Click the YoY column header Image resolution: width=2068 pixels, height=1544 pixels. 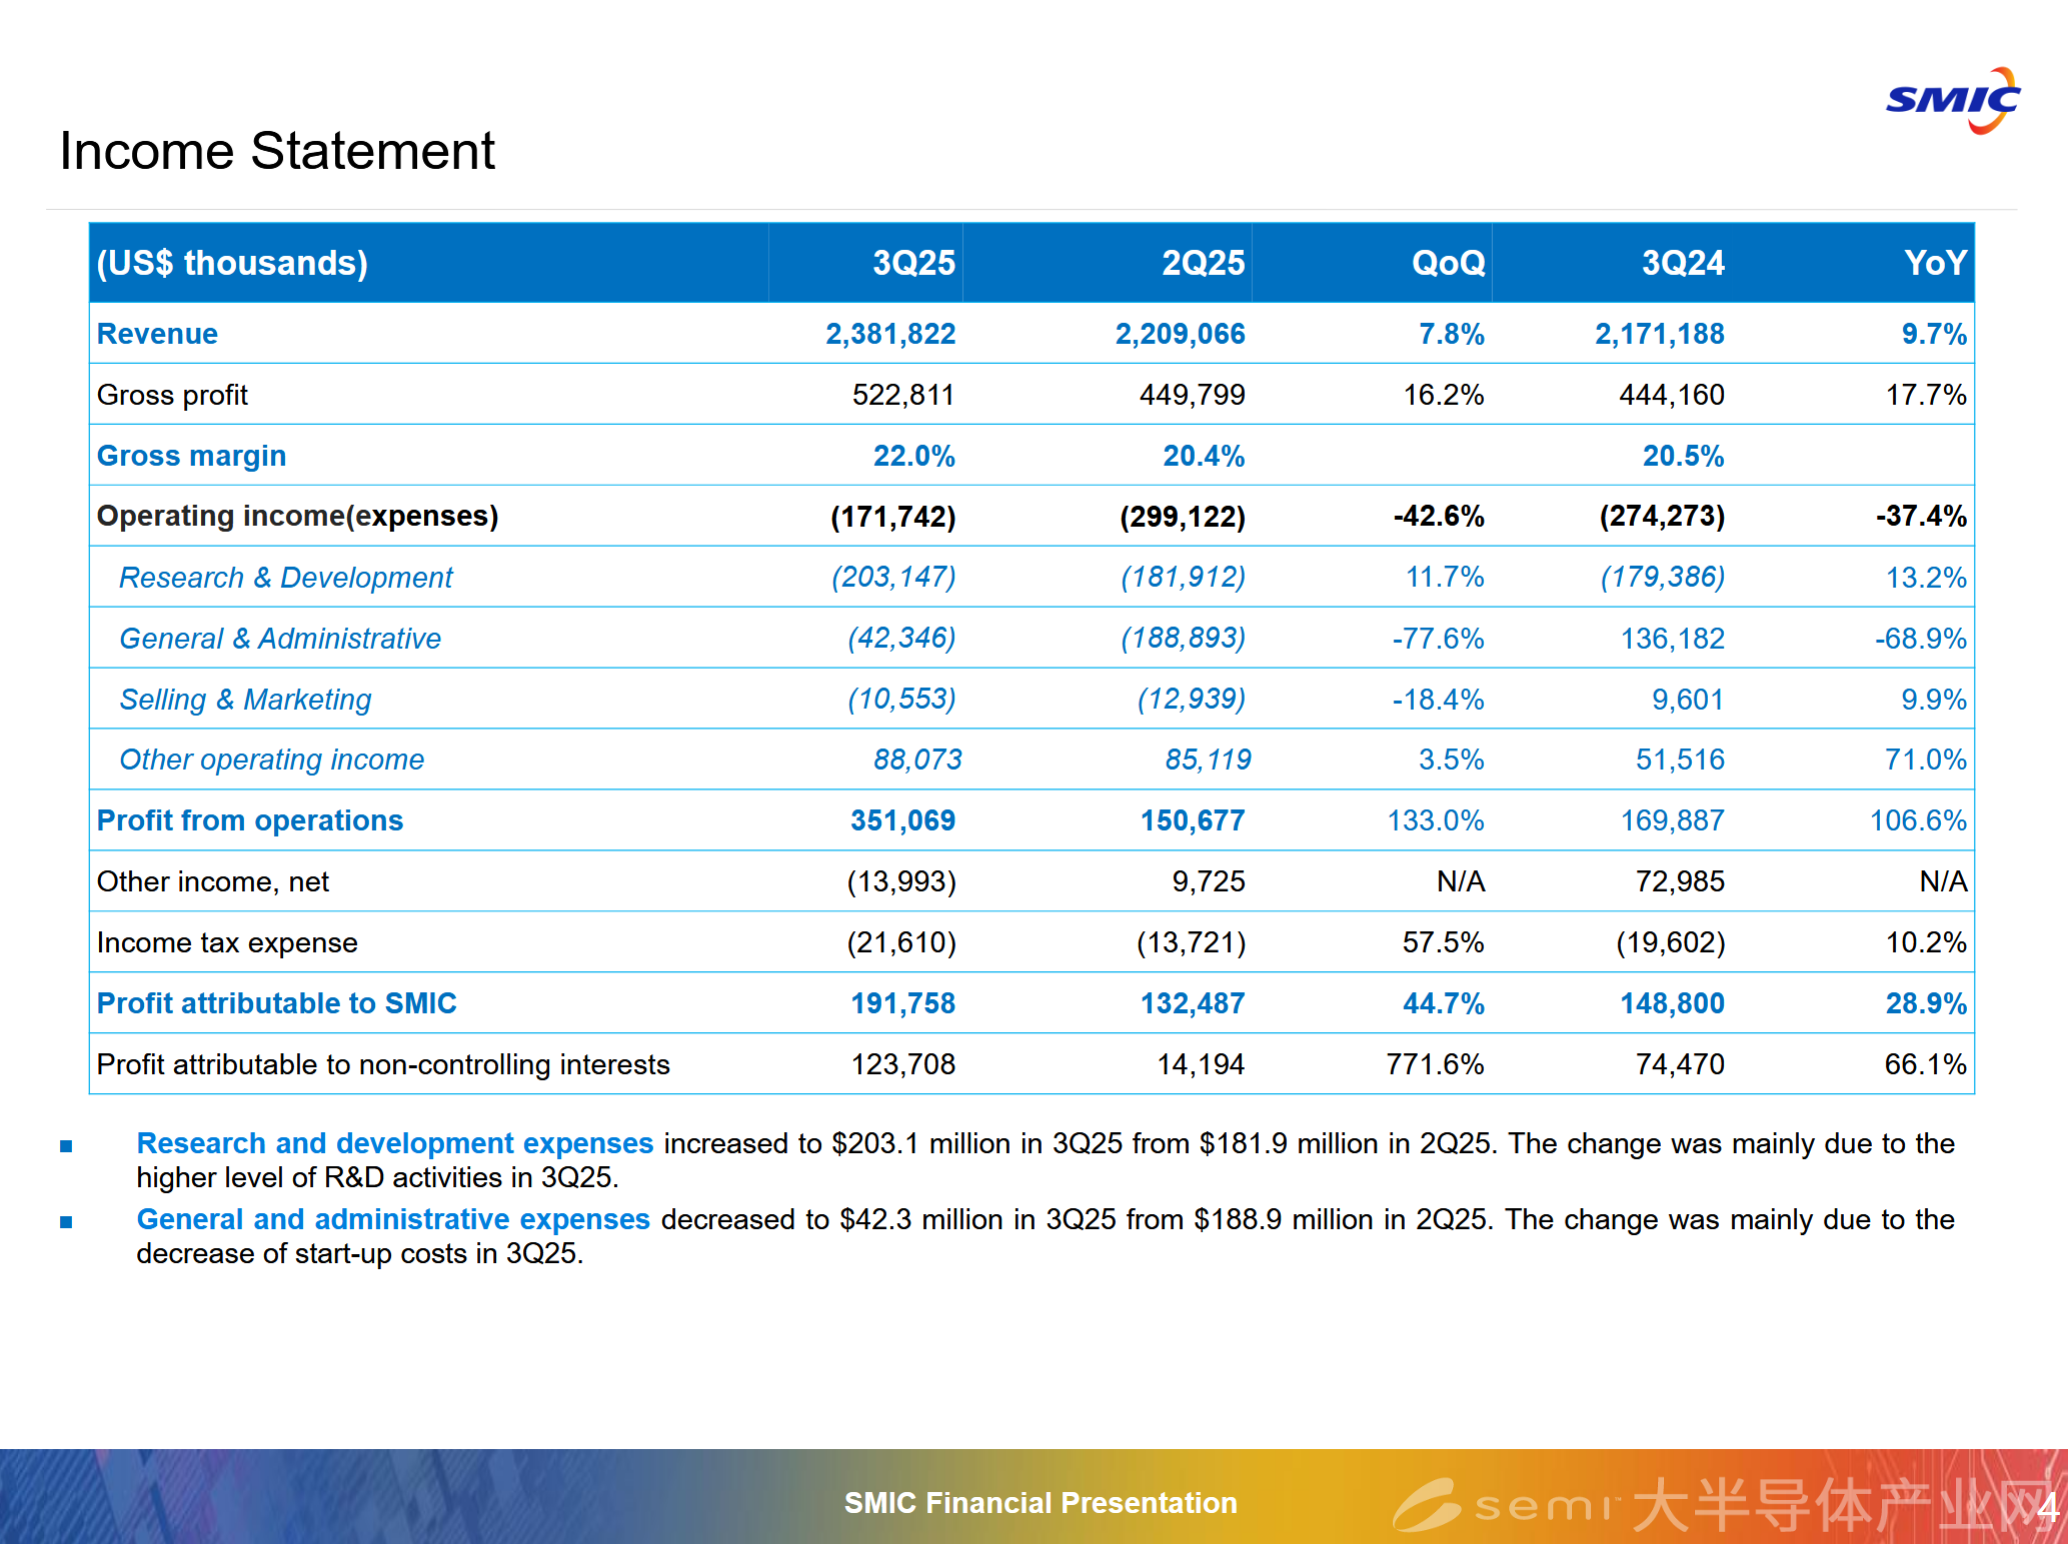pos(1934,263)
